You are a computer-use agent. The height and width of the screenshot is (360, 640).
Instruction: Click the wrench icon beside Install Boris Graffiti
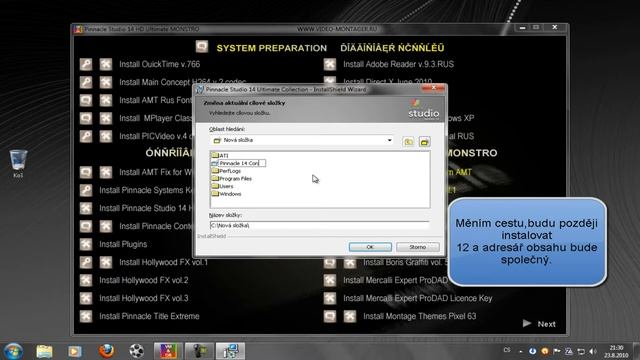(350, 263)
